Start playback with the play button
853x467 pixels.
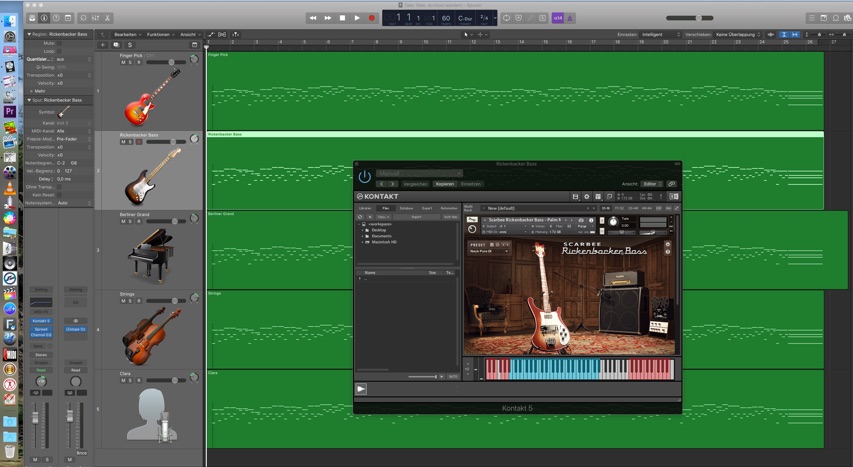(x=357, y=18)
